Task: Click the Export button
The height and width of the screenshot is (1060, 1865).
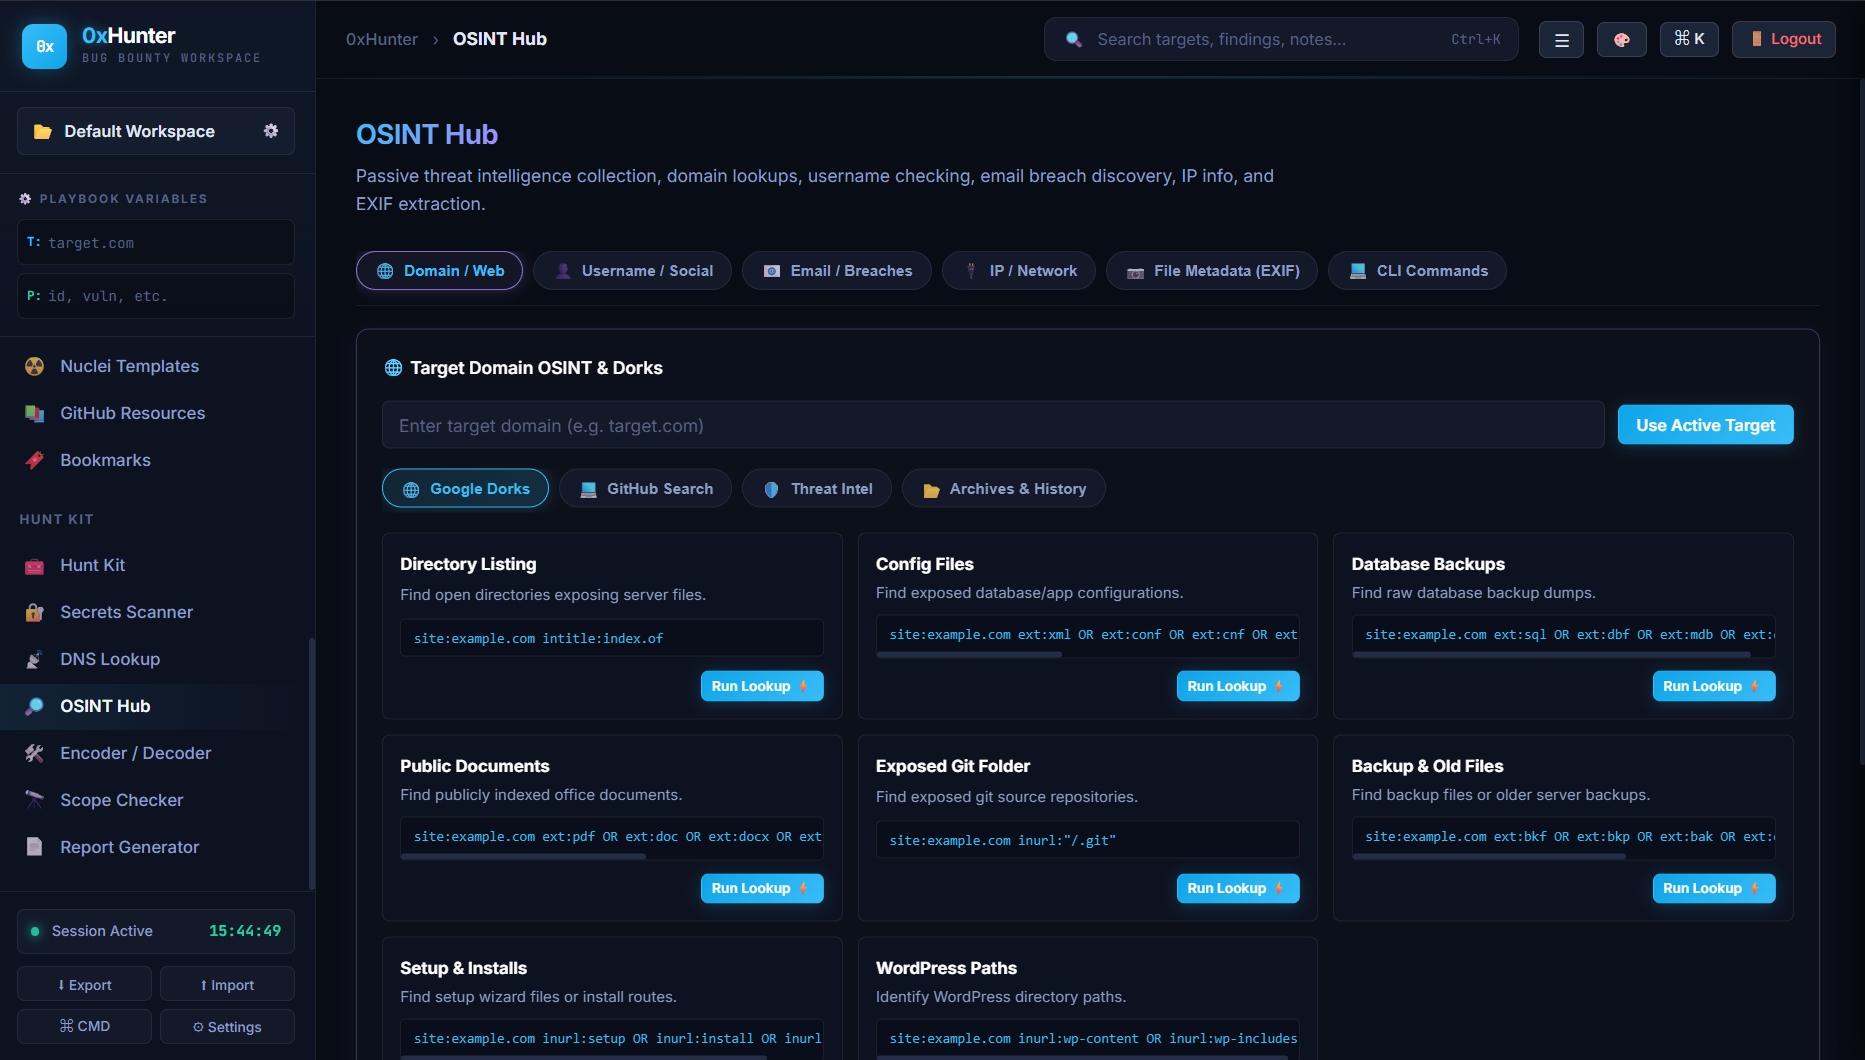Action: point(85,985)
